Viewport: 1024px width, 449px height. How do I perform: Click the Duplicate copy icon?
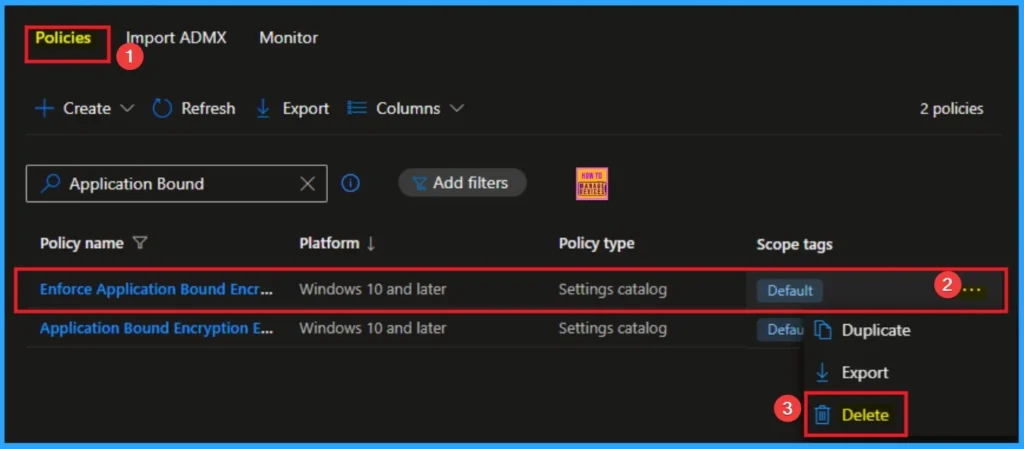[823, 330]
